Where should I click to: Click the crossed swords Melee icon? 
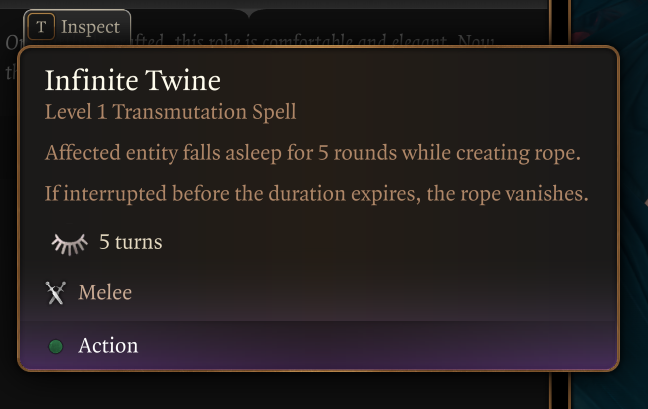tap(56, 293)
